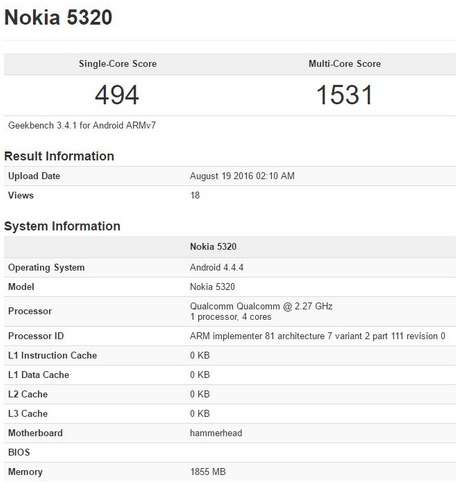Click the multi-core score value 1531
The width and height of the screenshot is (456, 482).
[344, 95]
